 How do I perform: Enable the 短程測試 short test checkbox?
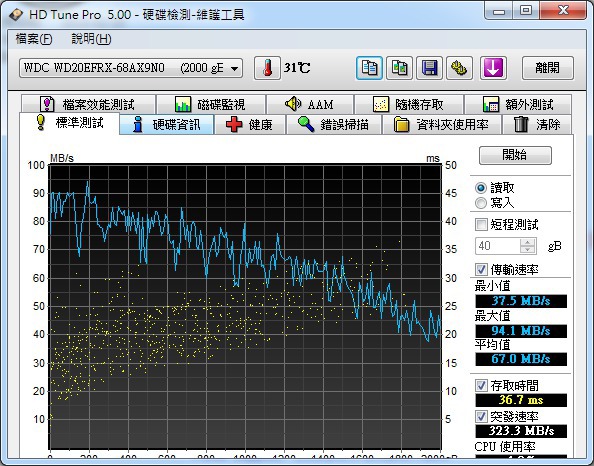pos(481,224)
